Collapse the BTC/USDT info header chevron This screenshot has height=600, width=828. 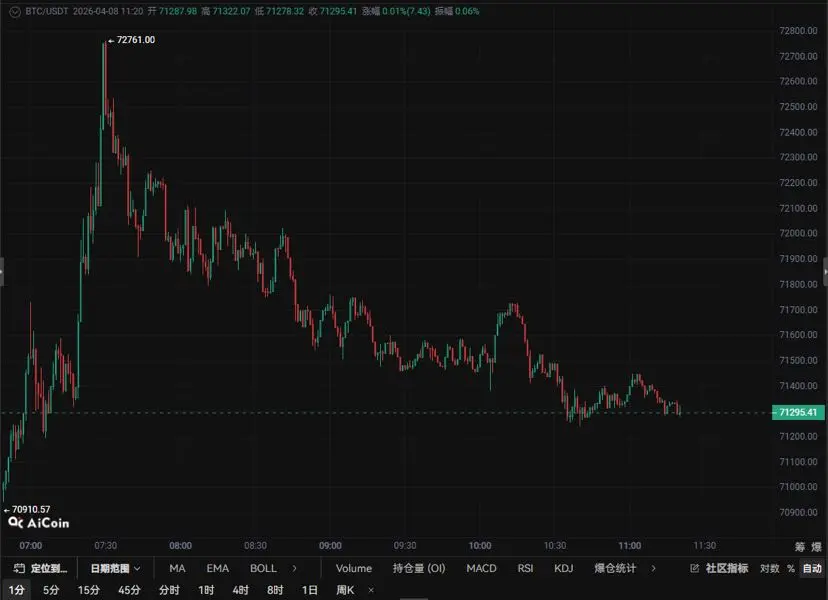(x=14, y=12)
